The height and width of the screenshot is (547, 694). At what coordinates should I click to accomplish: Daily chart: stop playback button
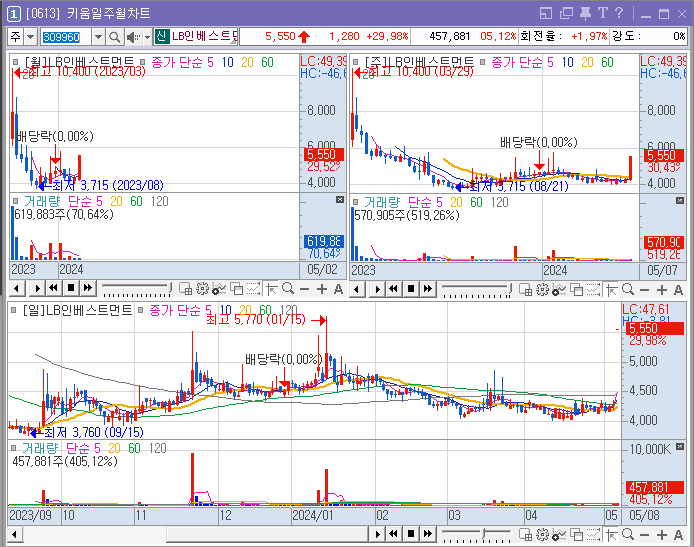pos(411,534)
